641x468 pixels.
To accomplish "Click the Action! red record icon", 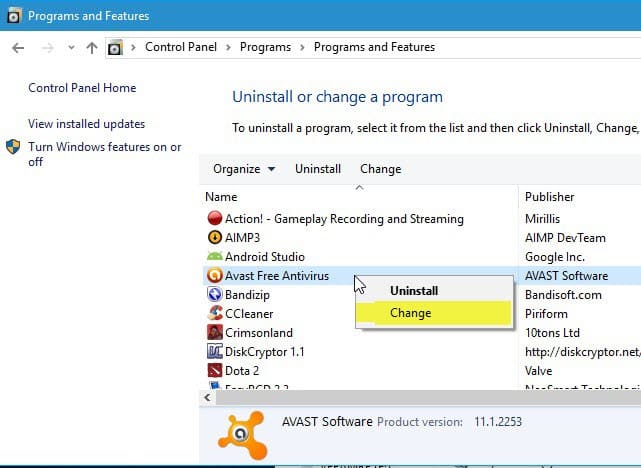I will click(215, 218).
